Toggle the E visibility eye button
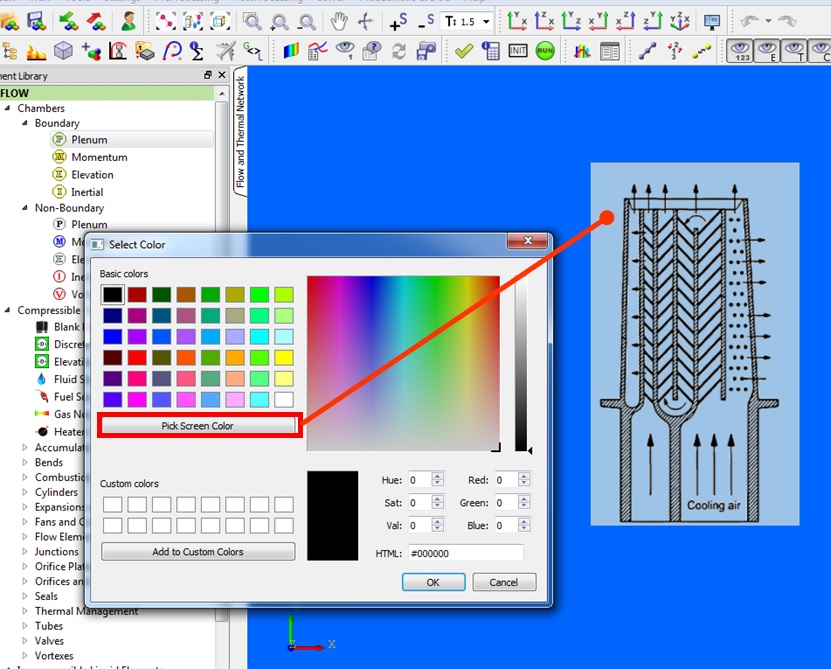The height and width of the screenshot is (669, 831). [x=768, y=51]
